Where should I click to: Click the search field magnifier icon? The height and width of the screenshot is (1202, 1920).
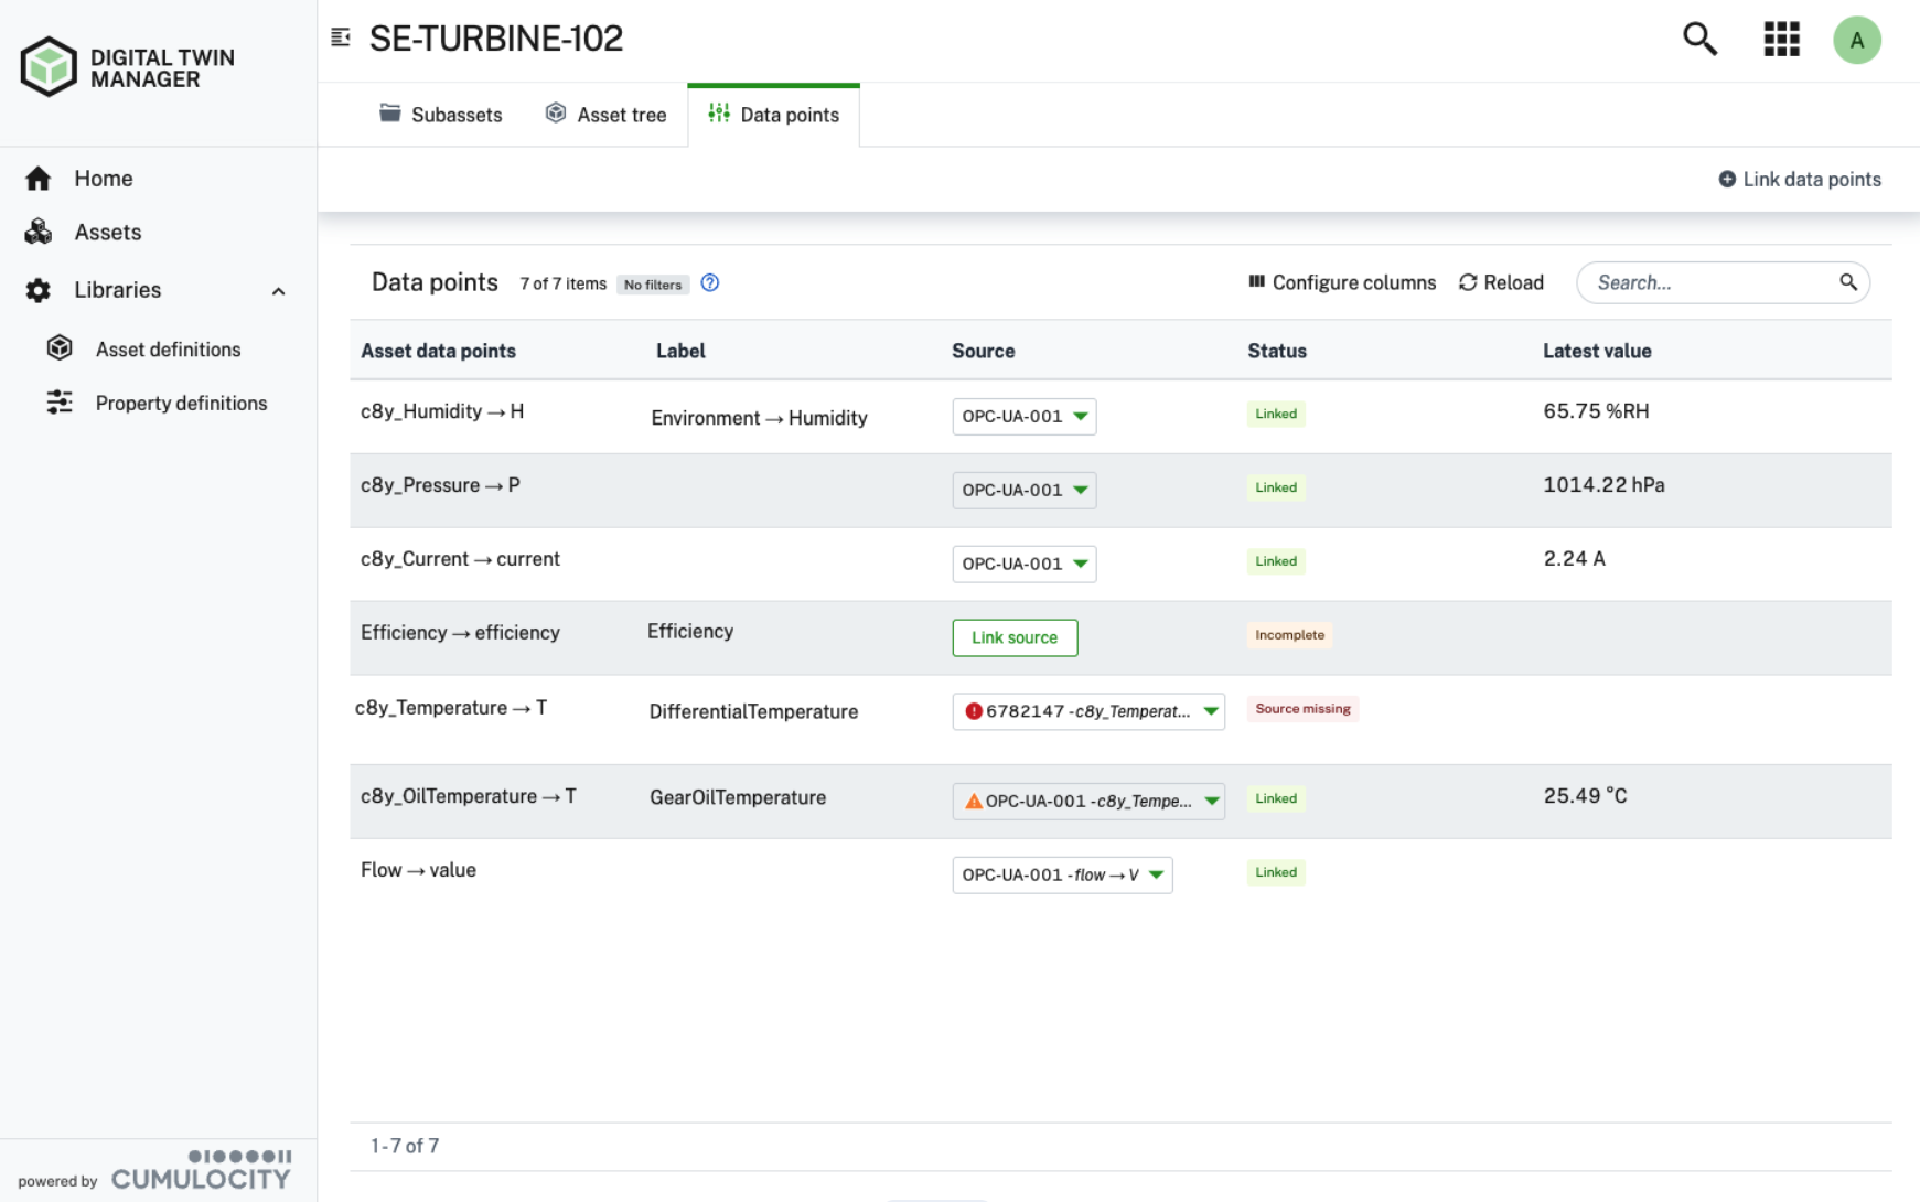1848,282
